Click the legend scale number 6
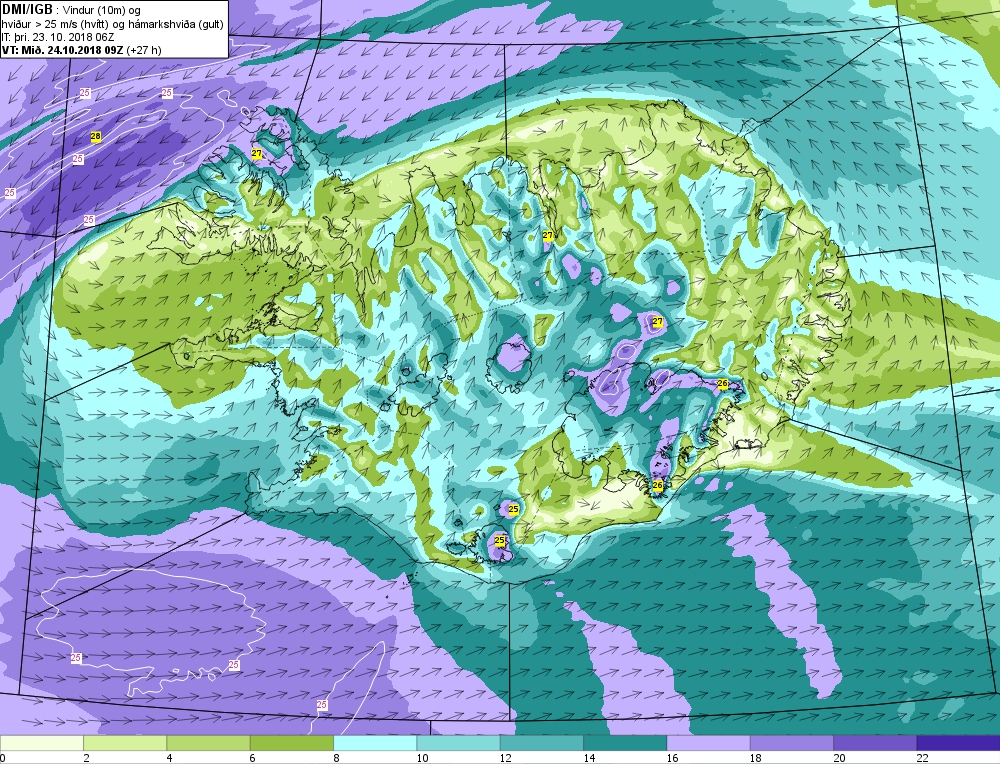 (253, 758)
